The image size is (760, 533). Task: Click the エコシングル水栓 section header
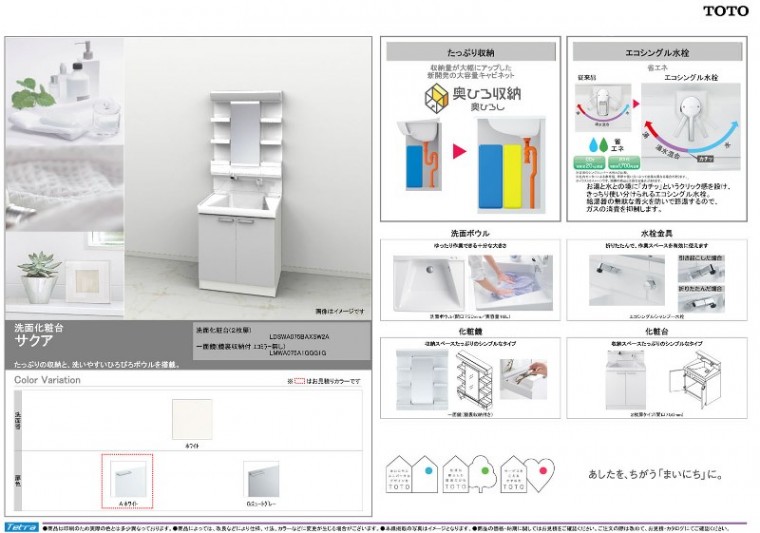pyautogui.click(x=657, y=52)
